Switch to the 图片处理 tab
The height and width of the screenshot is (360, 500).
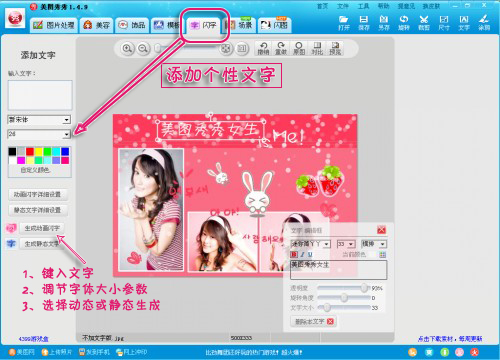pyautogui.click(x=54, y=25)
